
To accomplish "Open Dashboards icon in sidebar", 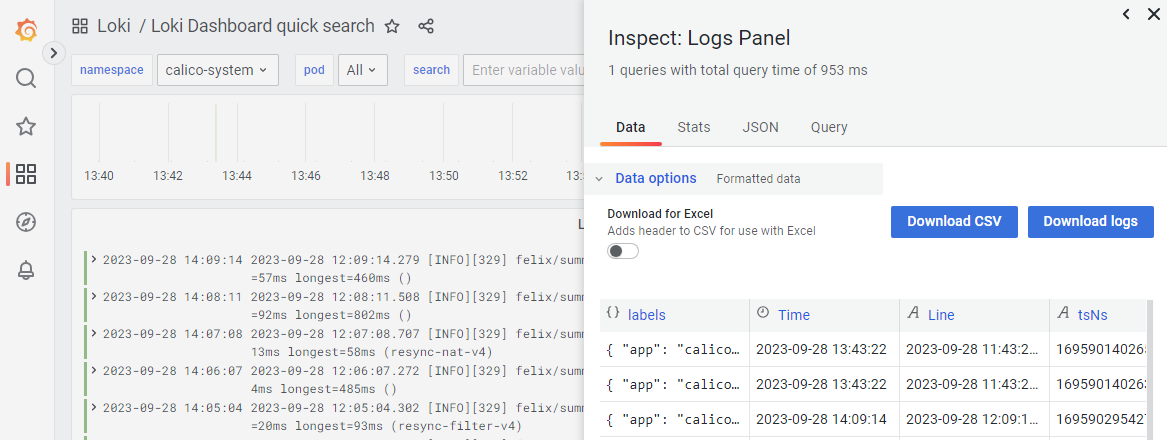I will 27,174.
